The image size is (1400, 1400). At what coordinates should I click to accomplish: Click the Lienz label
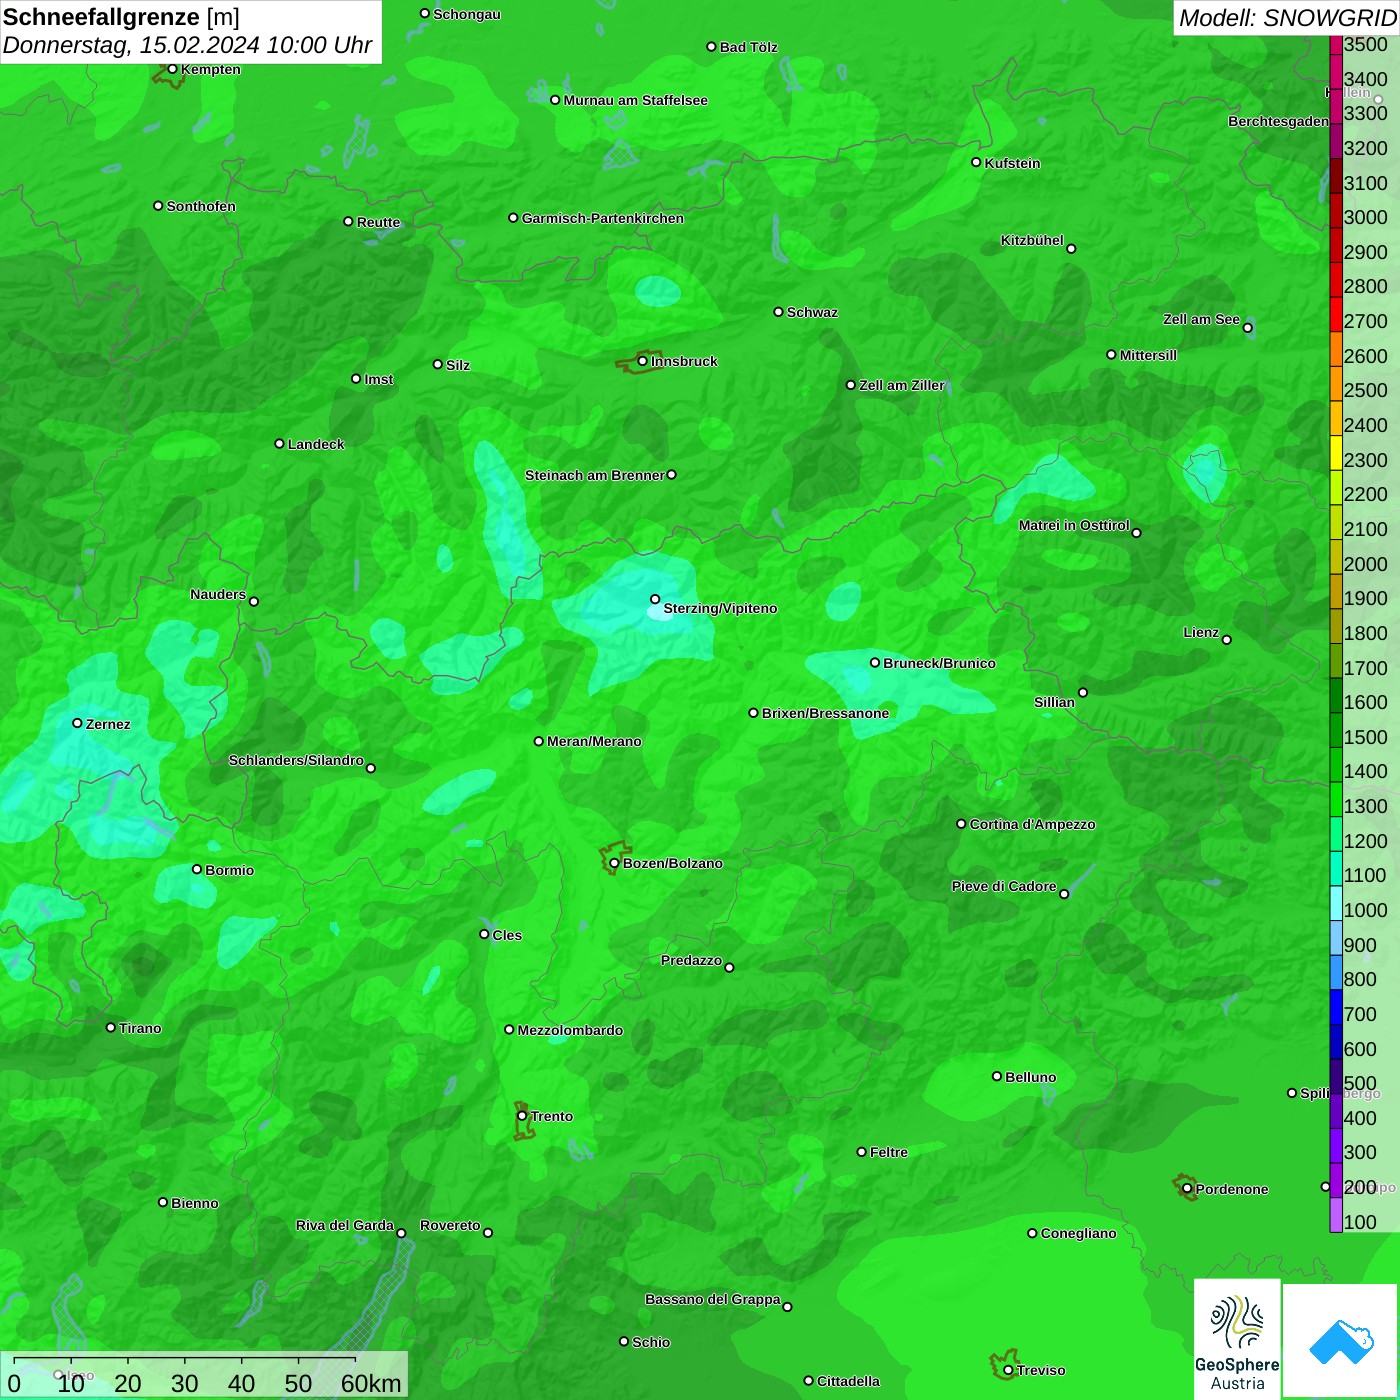1201,632
